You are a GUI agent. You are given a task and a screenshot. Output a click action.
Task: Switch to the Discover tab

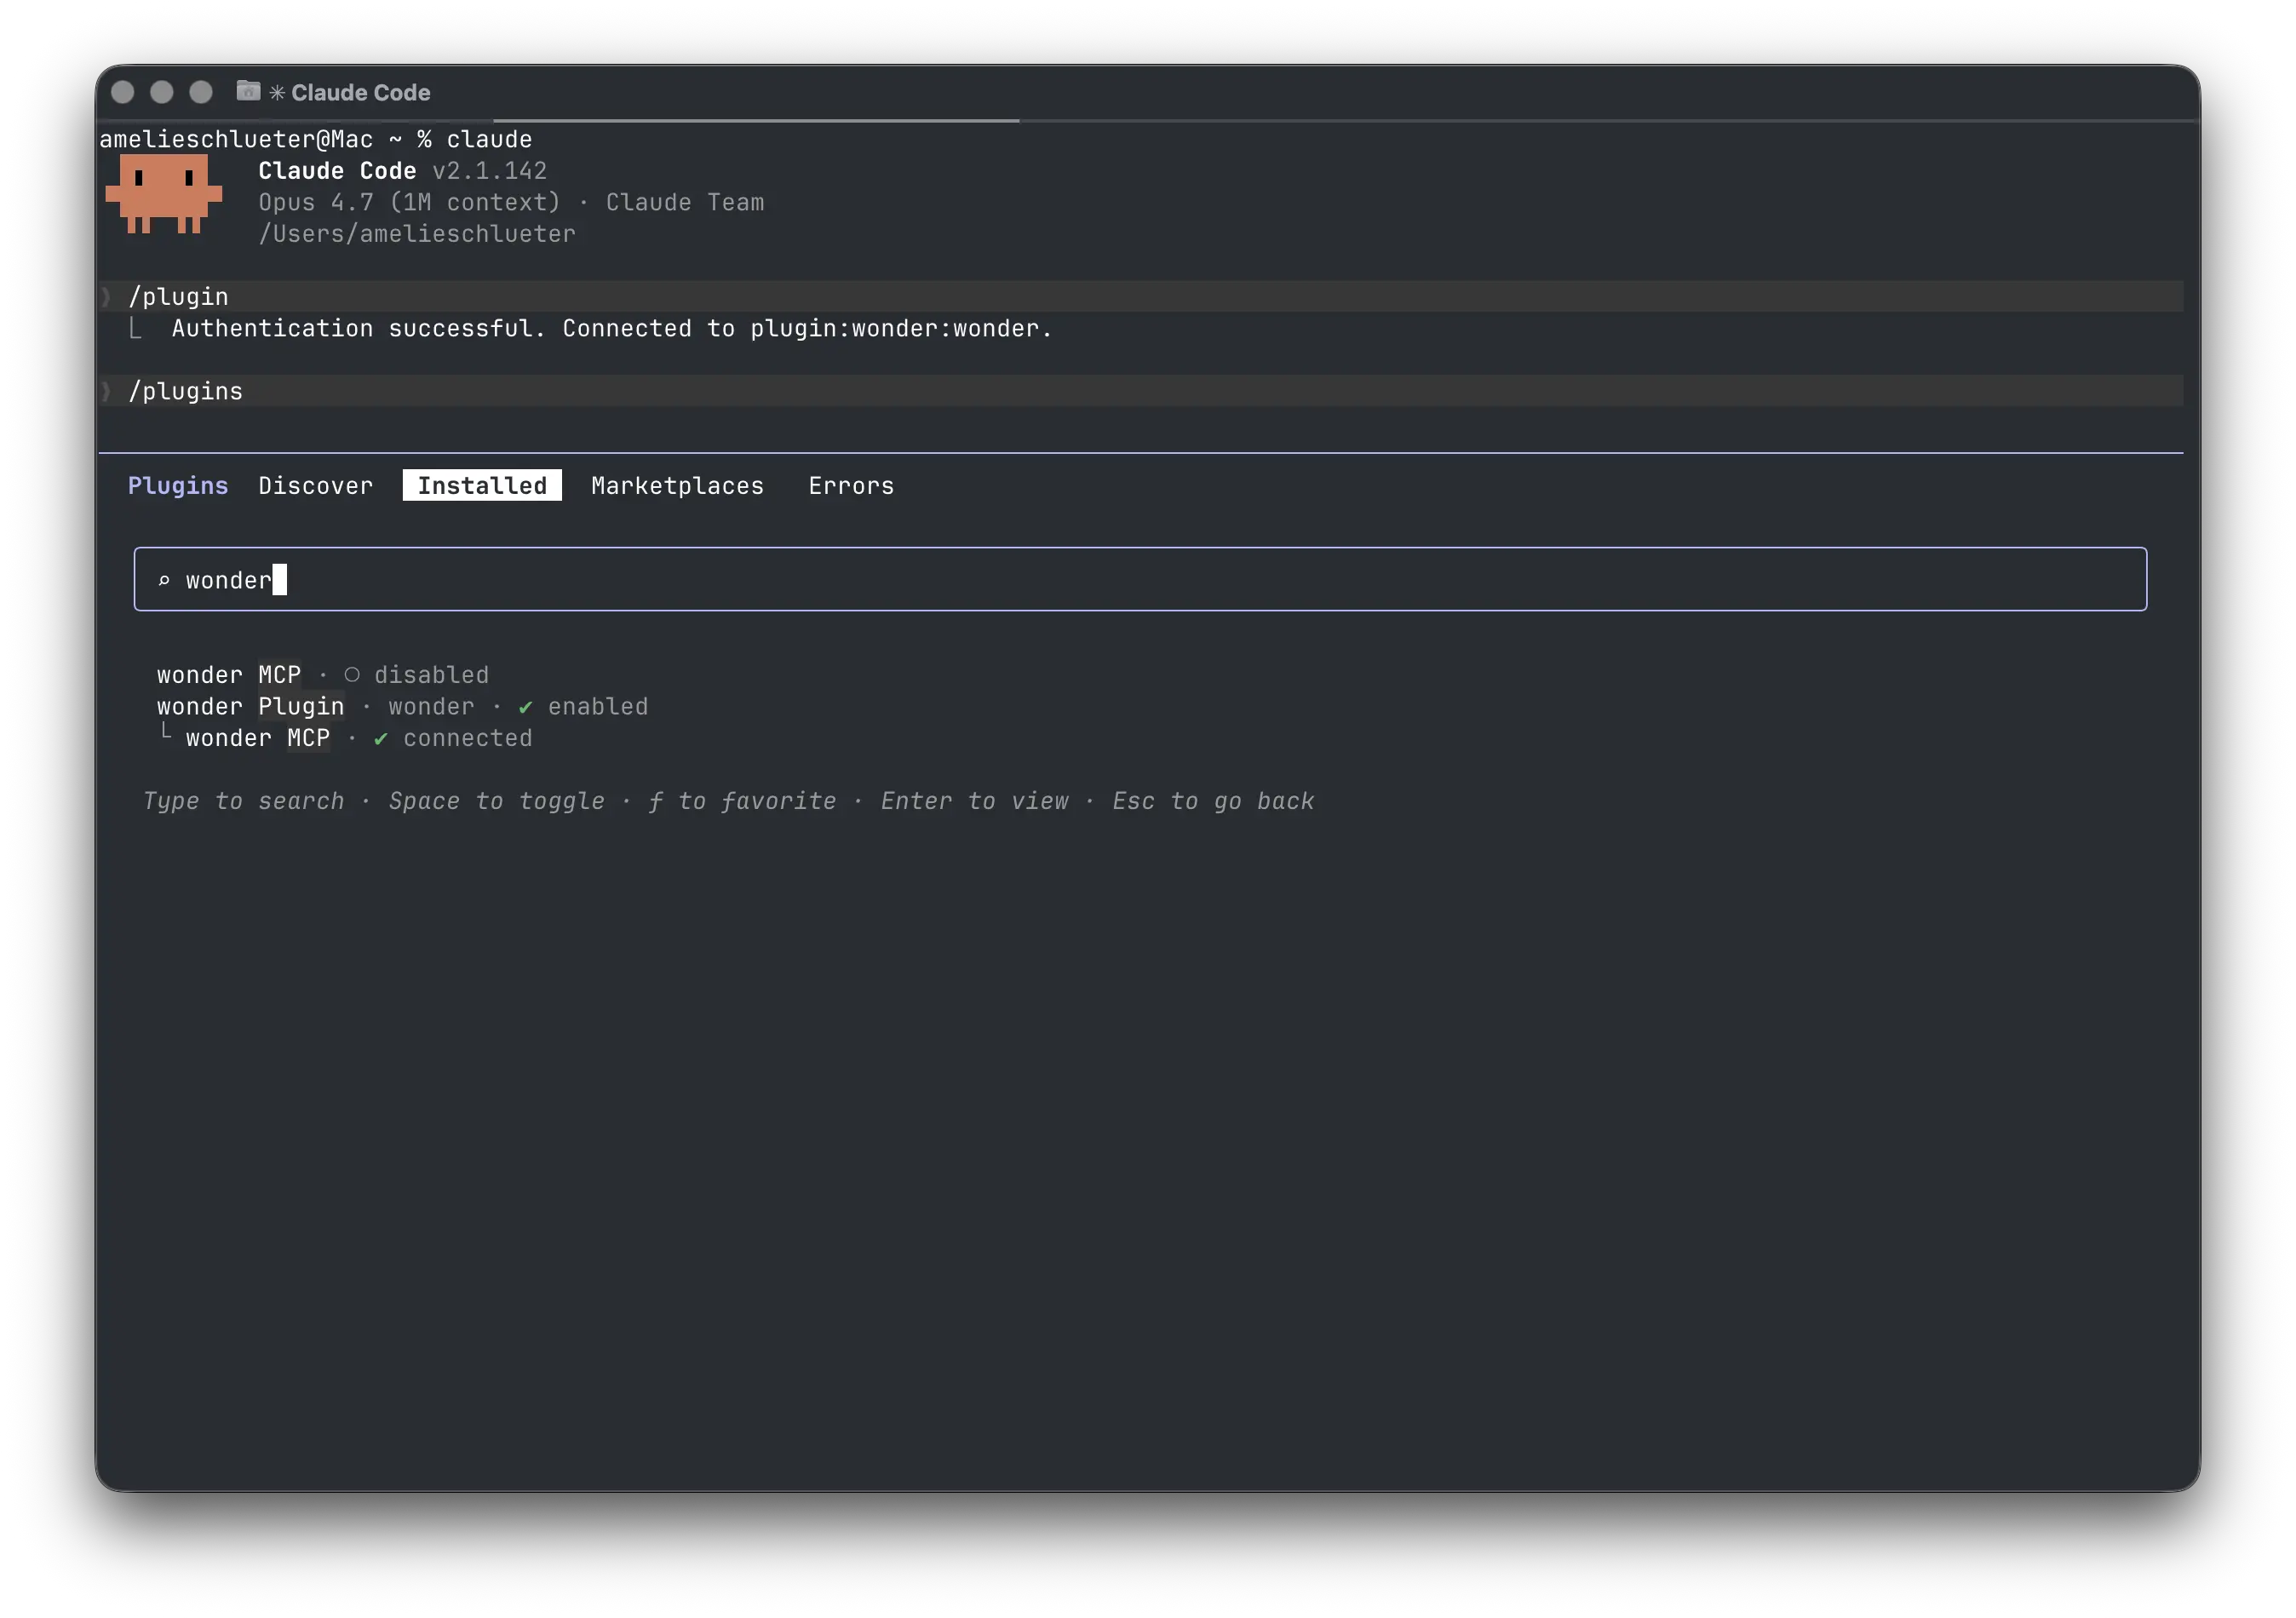316,486
